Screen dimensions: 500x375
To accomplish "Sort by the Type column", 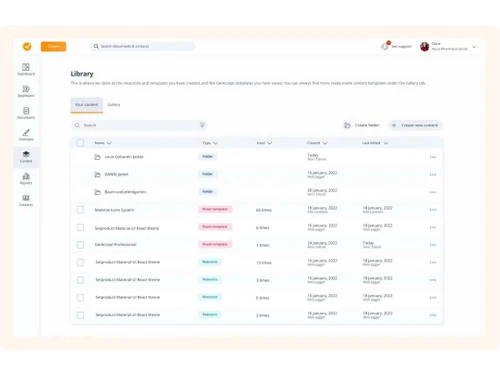I will click(x=210, y=143).
